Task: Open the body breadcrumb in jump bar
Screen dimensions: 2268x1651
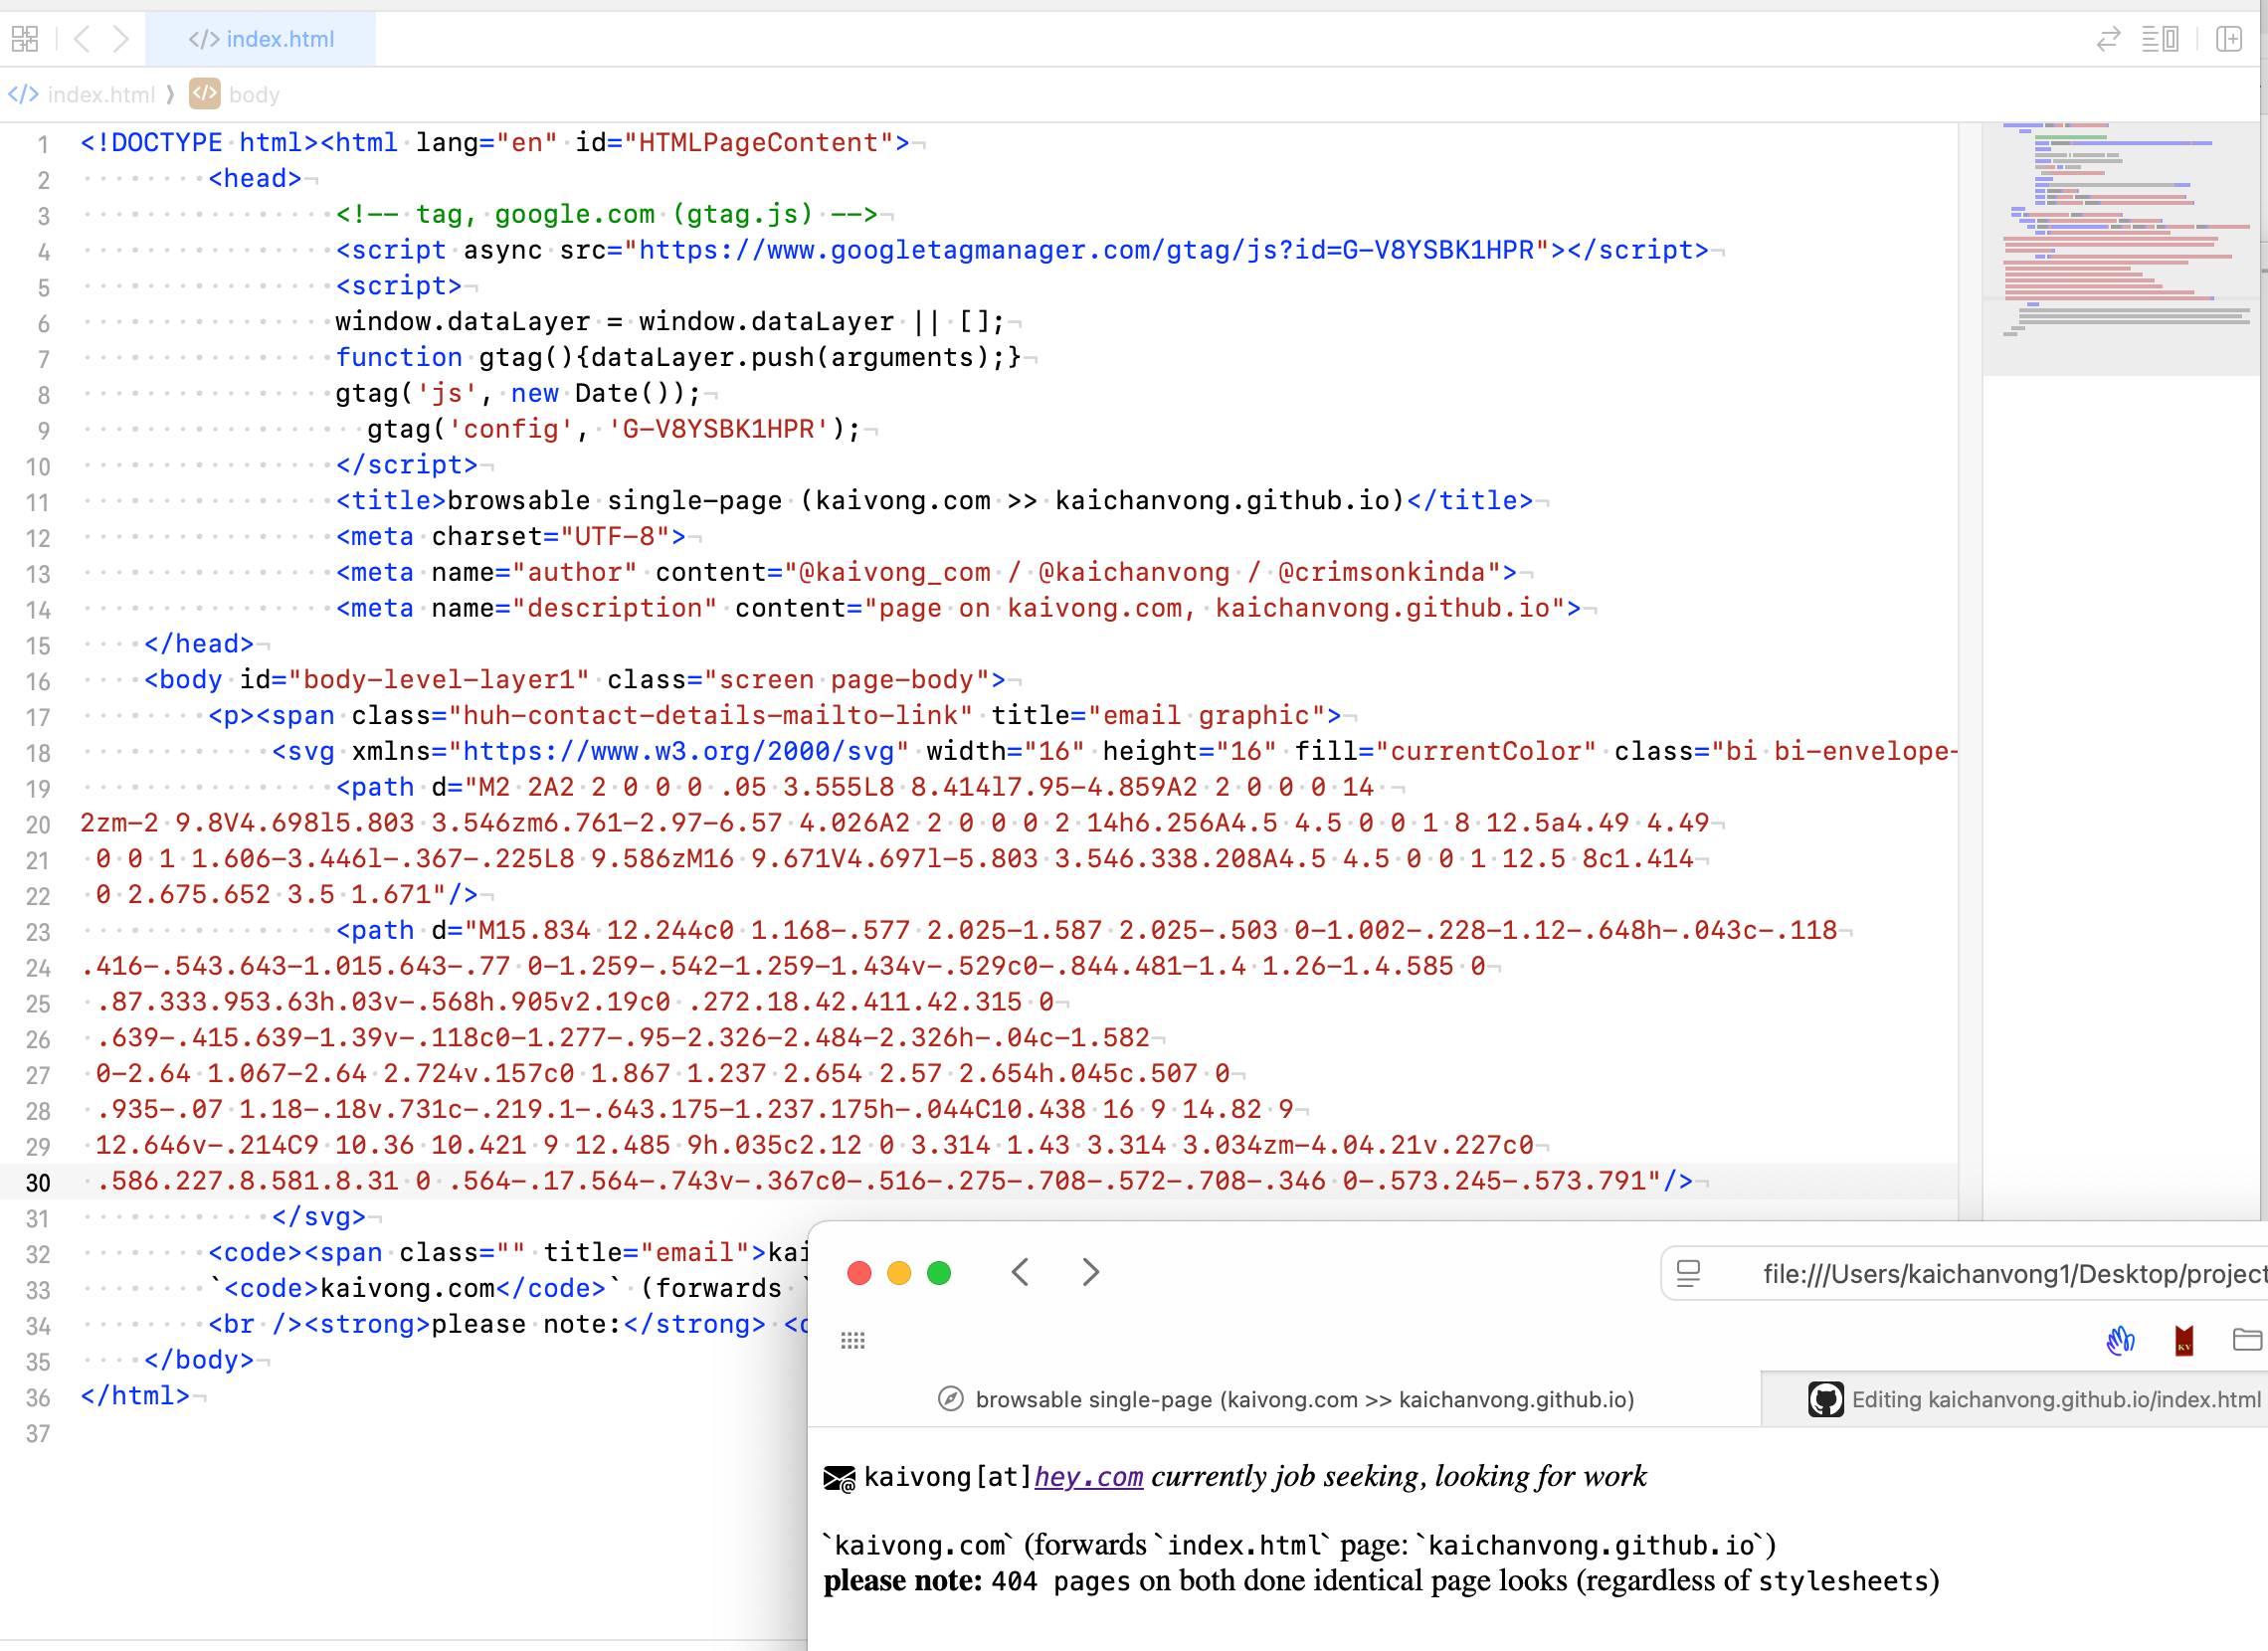Action: [x=254, y=95]
